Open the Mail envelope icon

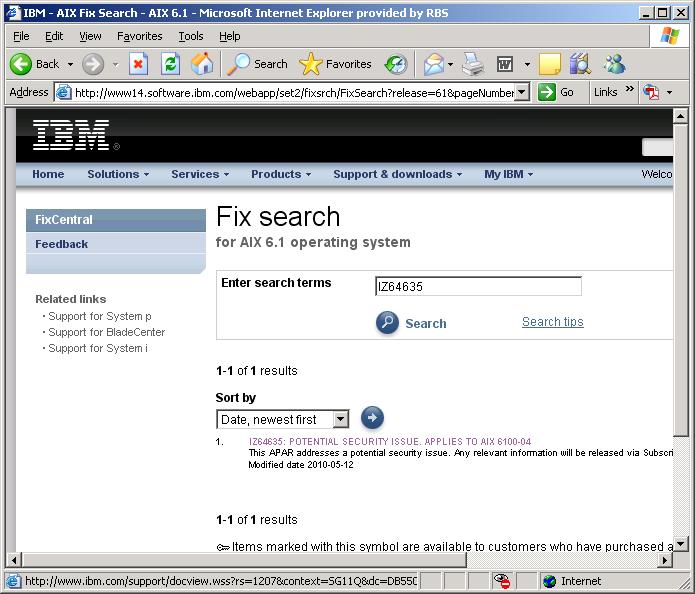pyautogui.click(x=433, y=64)
